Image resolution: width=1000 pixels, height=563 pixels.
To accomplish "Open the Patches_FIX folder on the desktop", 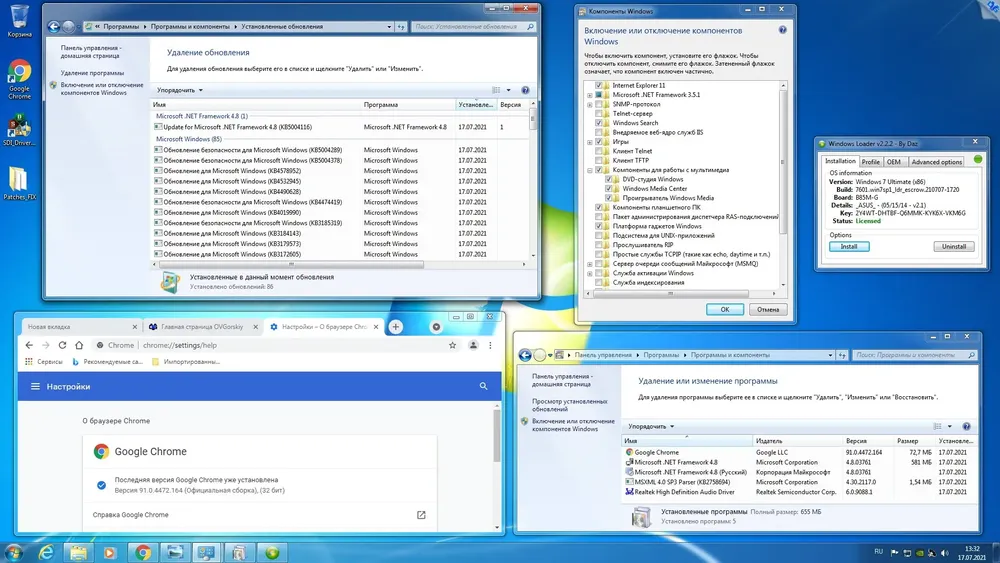I will 18,183.
